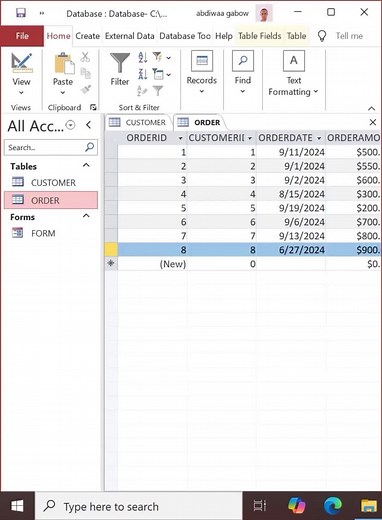Open the Records group button
Viewport: 382px width, 520px height.
click(x=202, y=72)
